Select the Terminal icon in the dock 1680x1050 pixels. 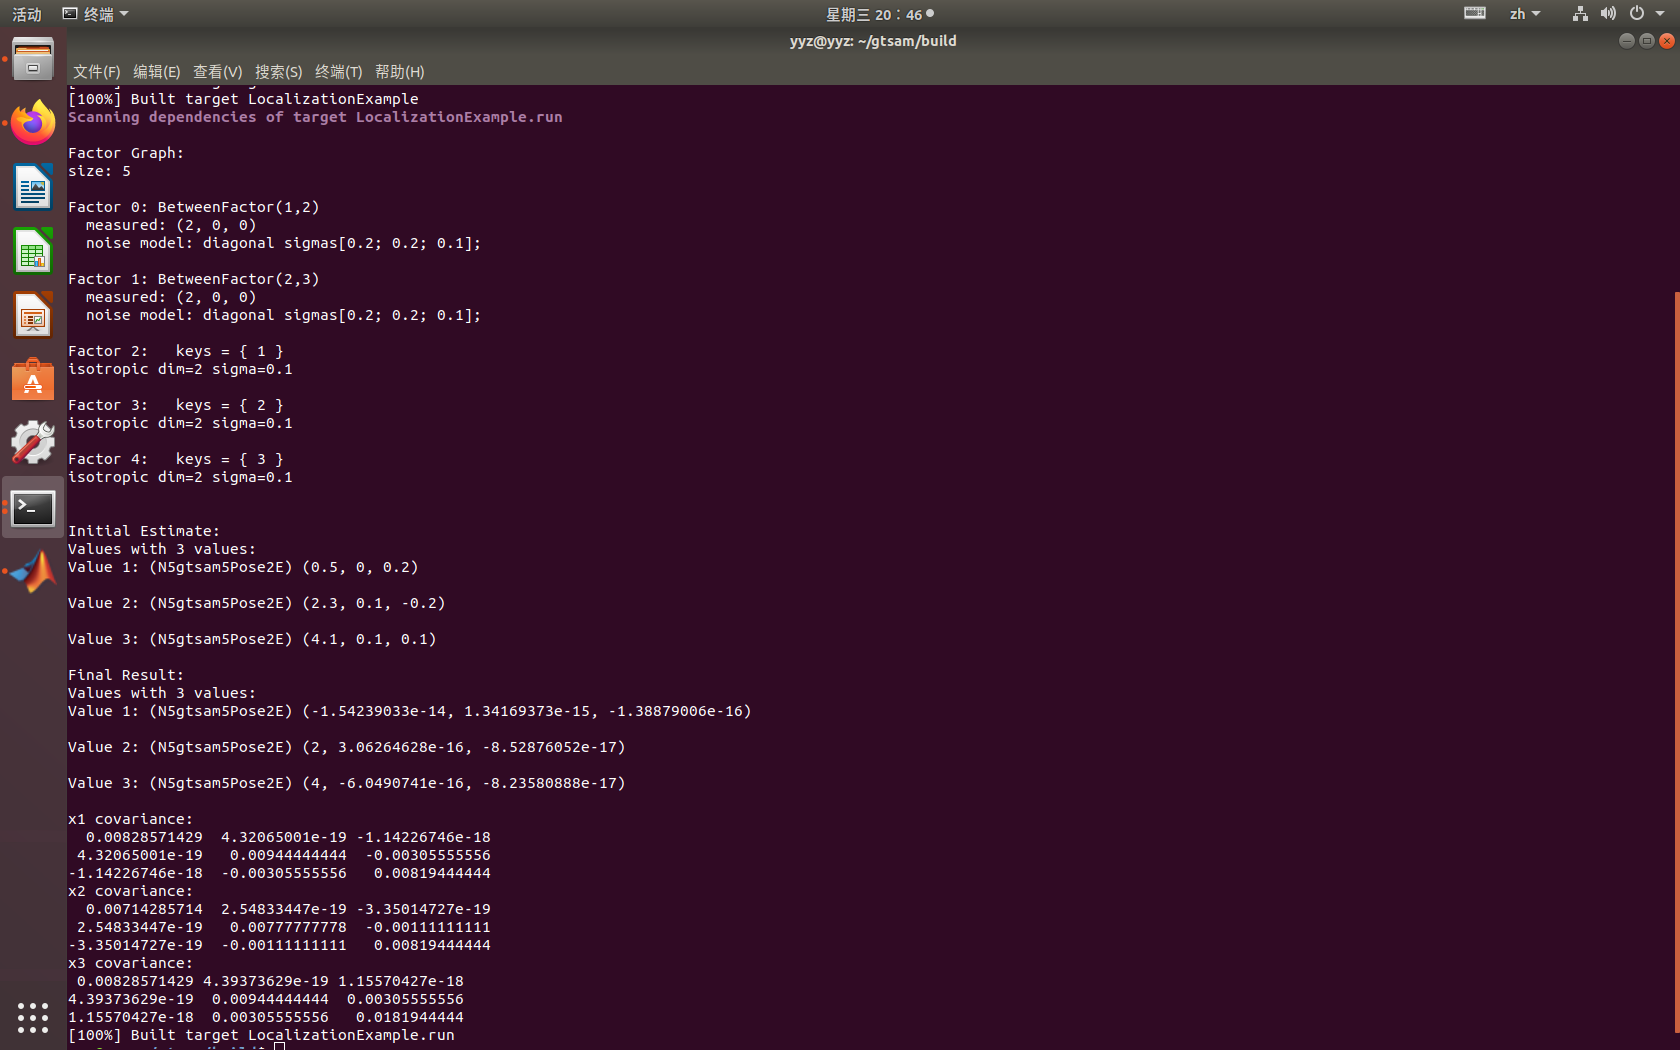[x=33, y=508]
